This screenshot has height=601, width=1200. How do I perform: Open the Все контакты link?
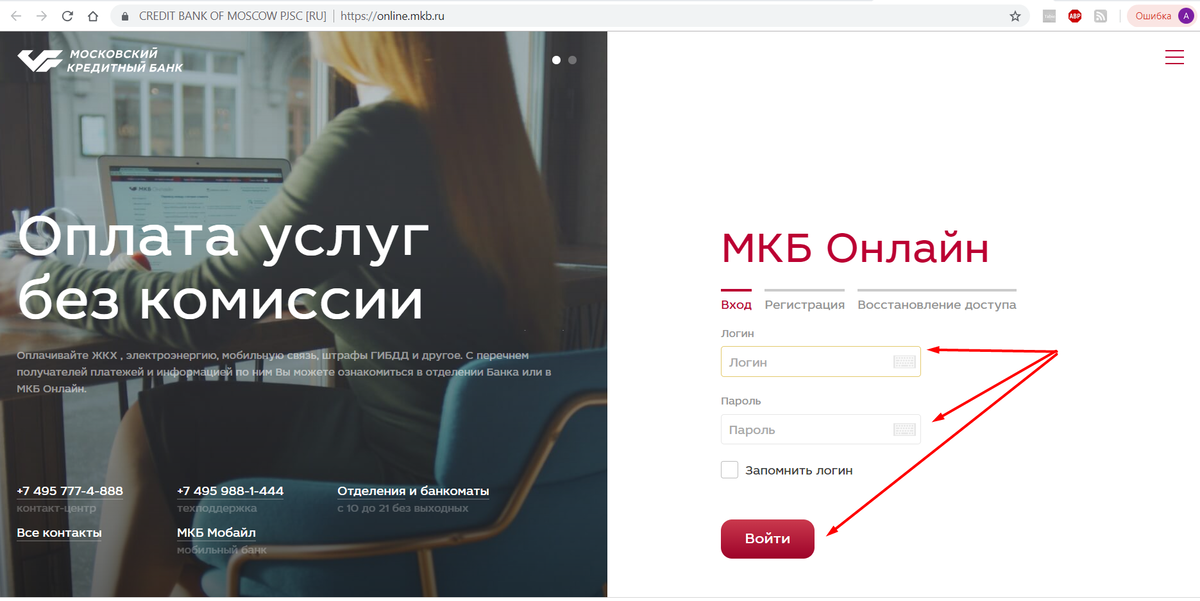pyautogui.click(x=59, y=532)
